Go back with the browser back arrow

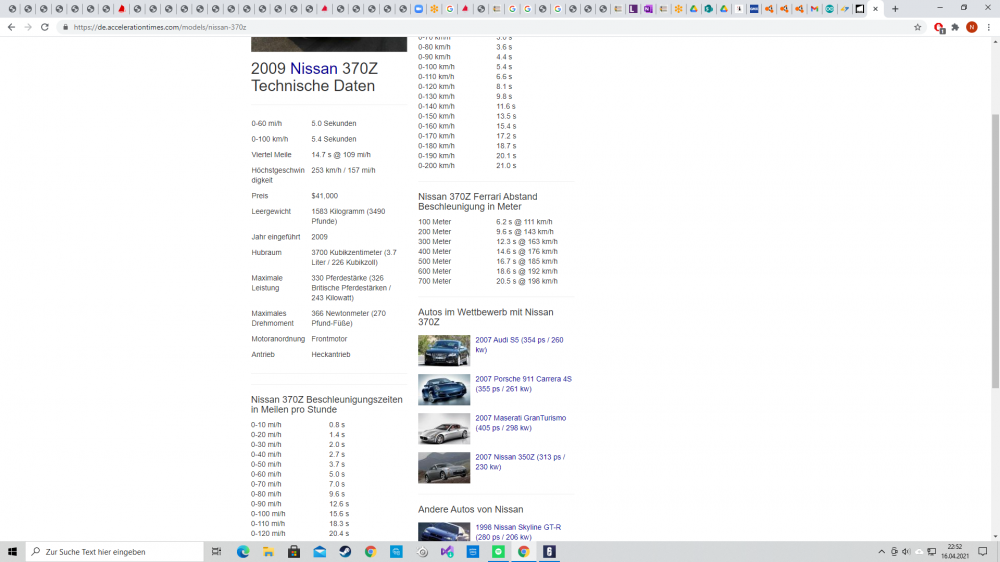[x=11, y=27]
